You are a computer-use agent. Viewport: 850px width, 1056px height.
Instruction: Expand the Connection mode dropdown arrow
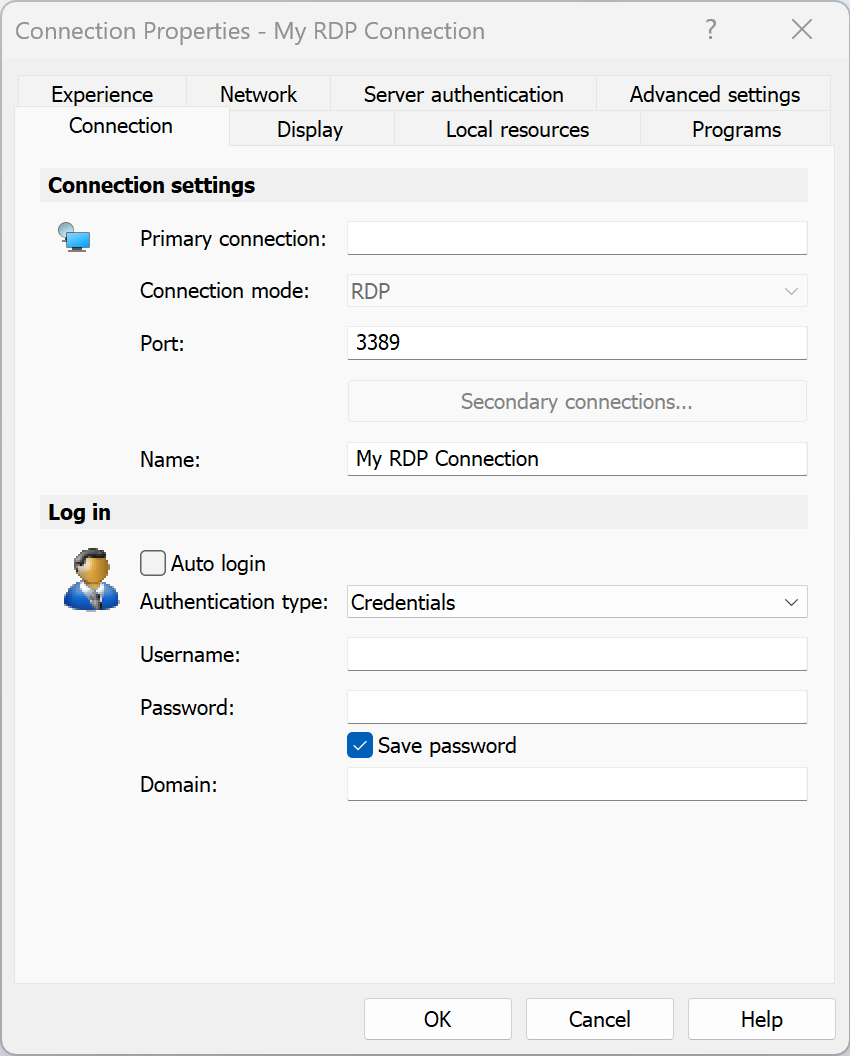[791, 292]
